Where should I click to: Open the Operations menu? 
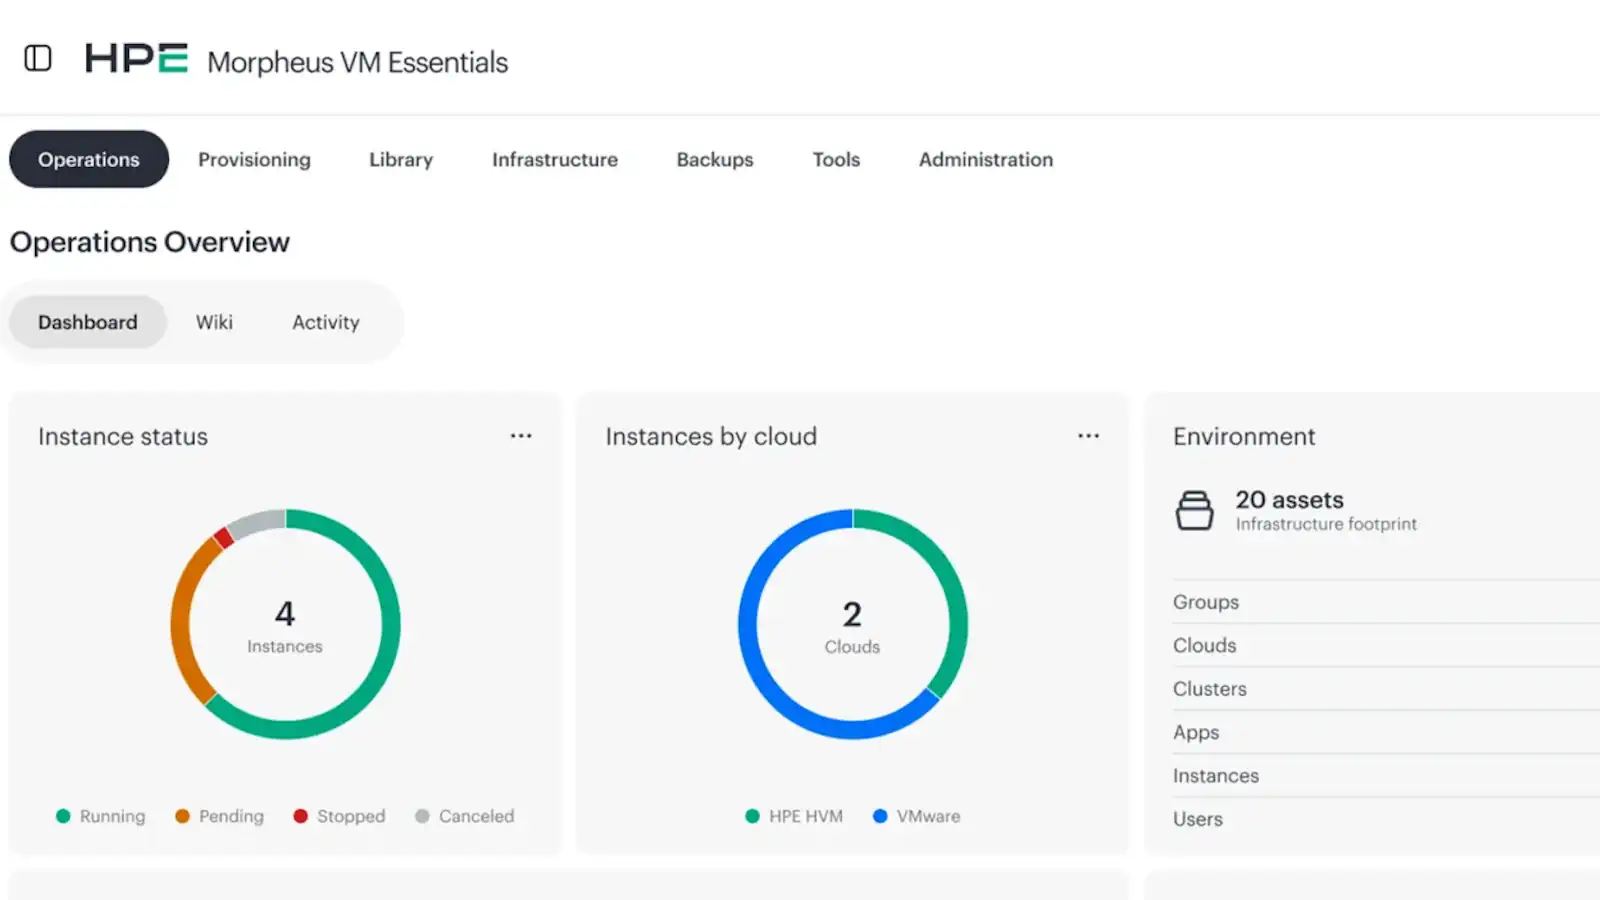[89, 159]
